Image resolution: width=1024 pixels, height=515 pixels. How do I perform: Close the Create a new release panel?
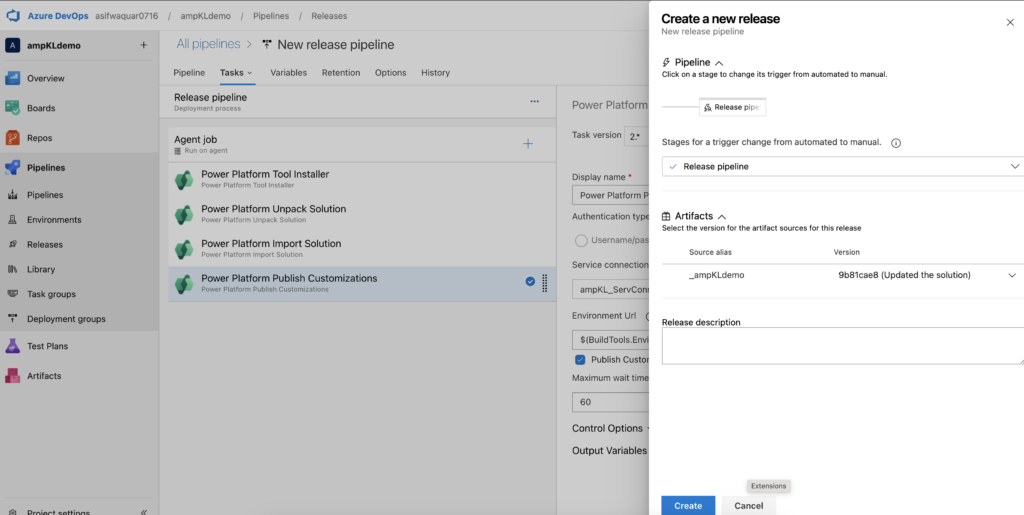(1010, 22)
